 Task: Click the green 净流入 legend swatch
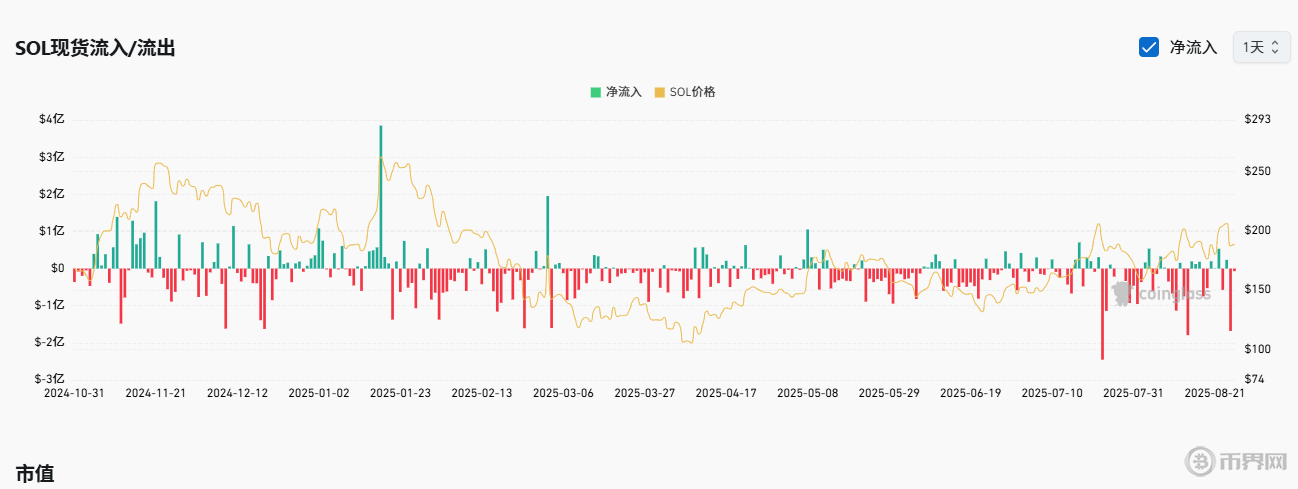point(596,92)
